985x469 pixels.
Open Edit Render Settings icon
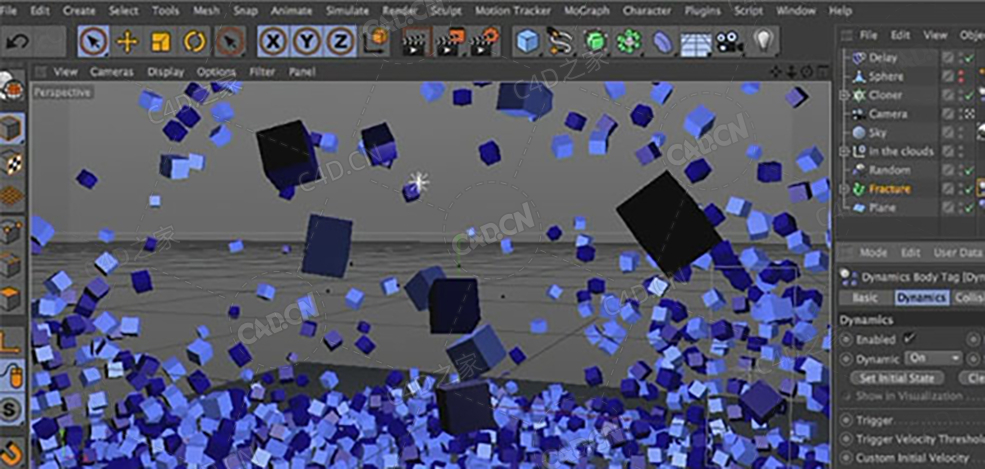tap(485, 41)
